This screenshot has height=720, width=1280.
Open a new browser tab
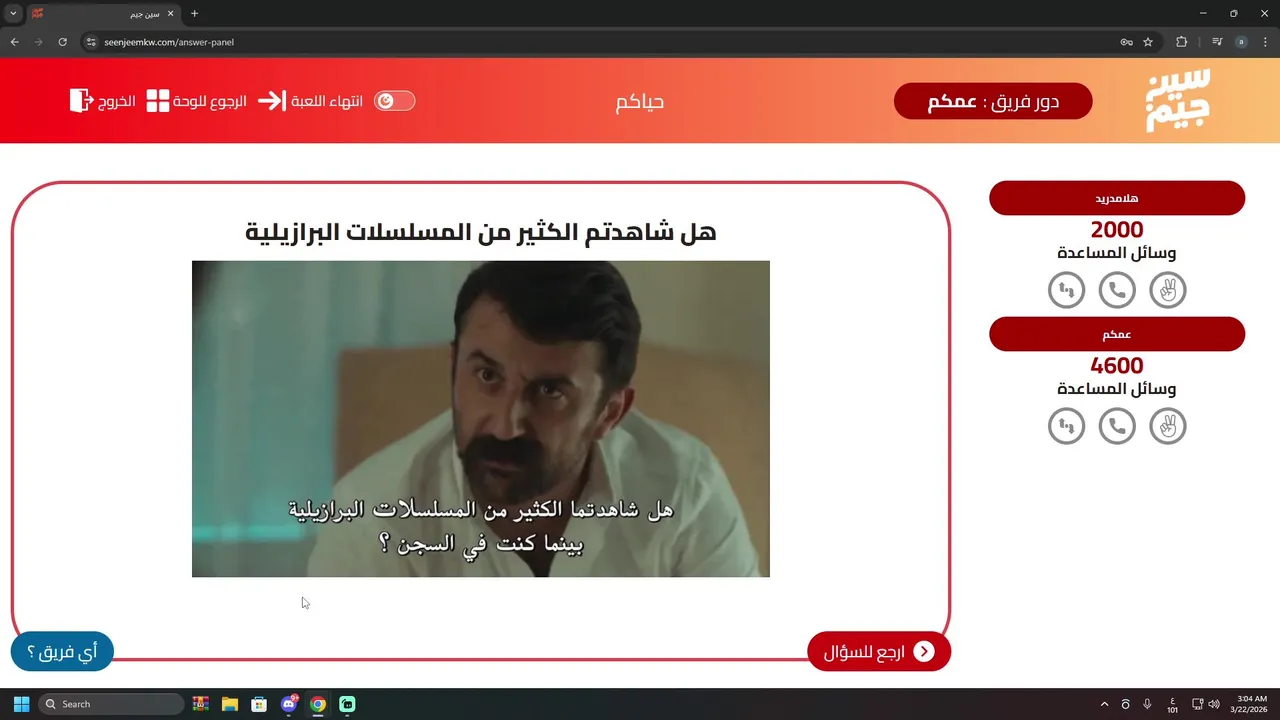coord(194,14)
